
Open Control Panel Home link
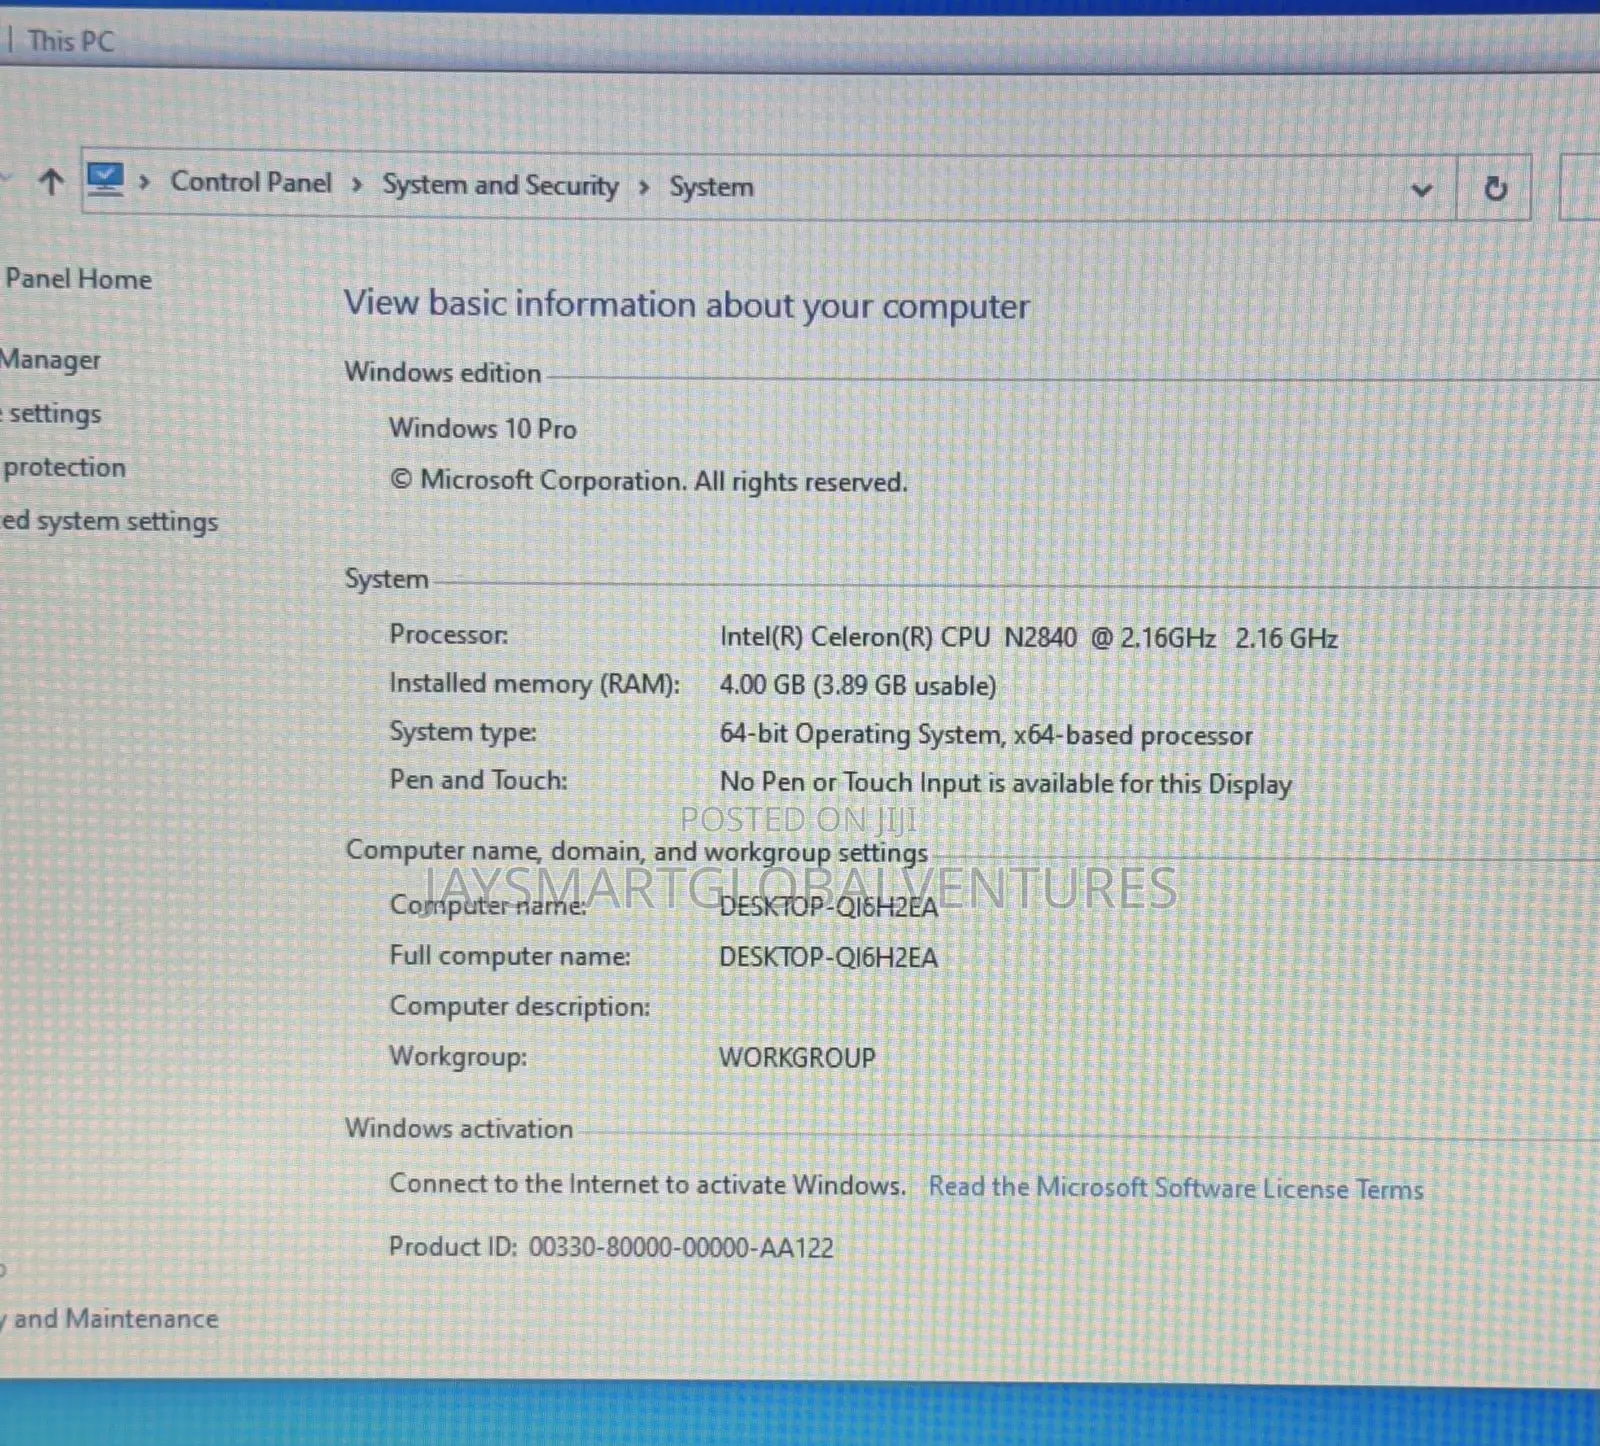77,279
